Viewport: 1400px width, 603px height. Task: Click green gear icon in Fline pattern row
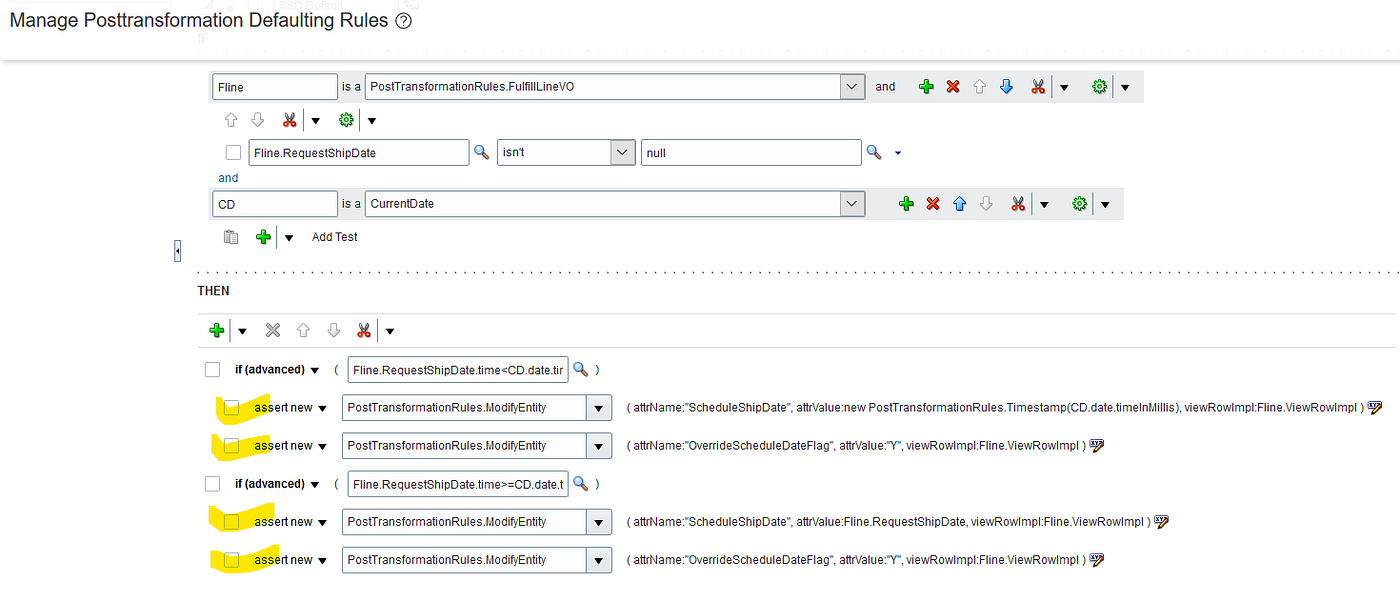tap(1099, 87)
